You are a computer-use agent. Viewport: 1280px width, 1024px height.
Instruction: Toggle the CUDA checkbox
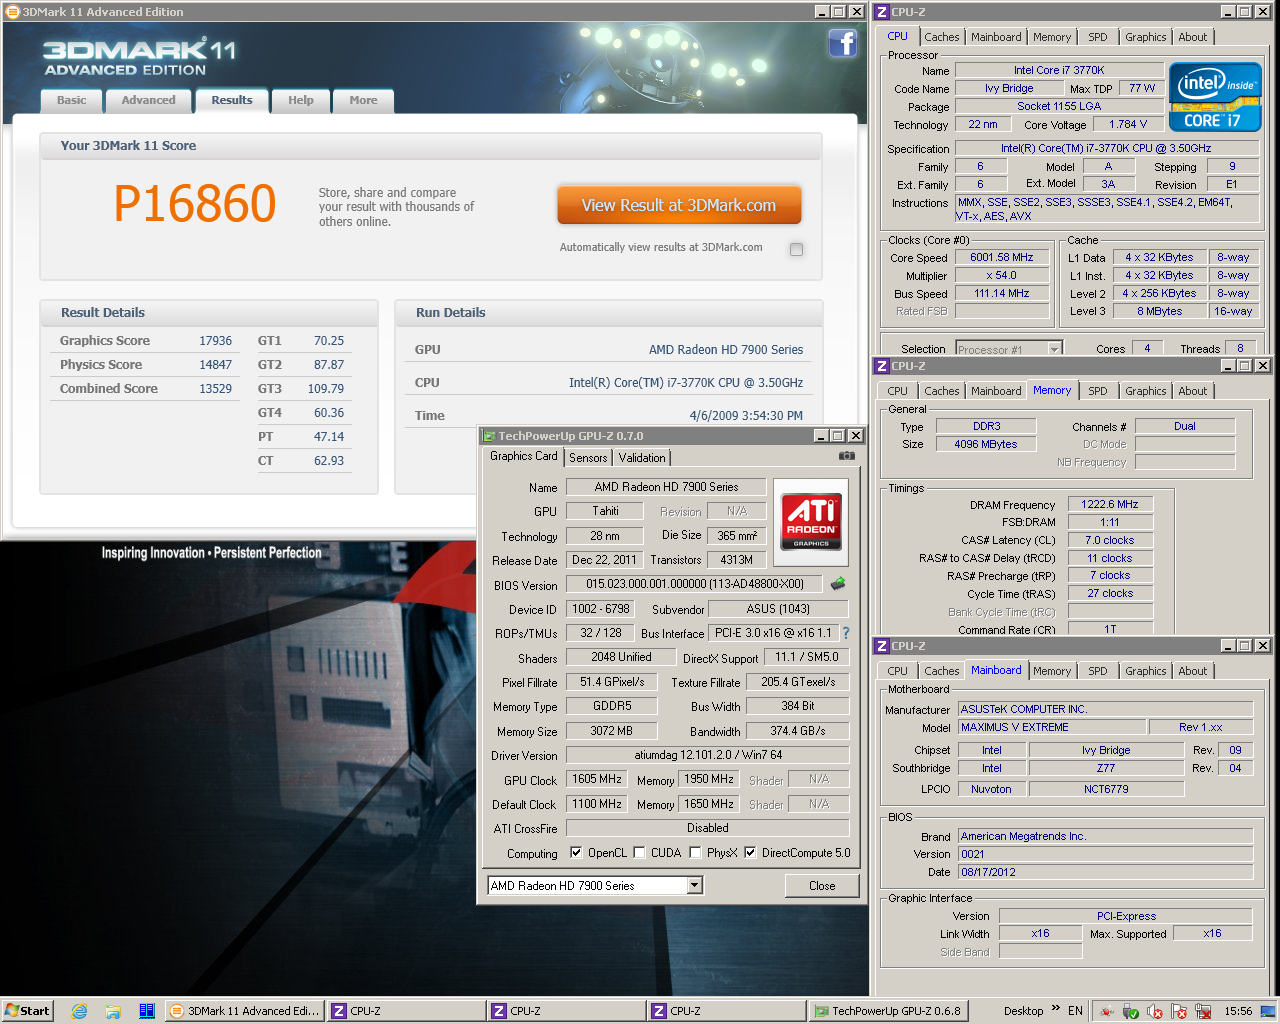click(x=639, y=853)
